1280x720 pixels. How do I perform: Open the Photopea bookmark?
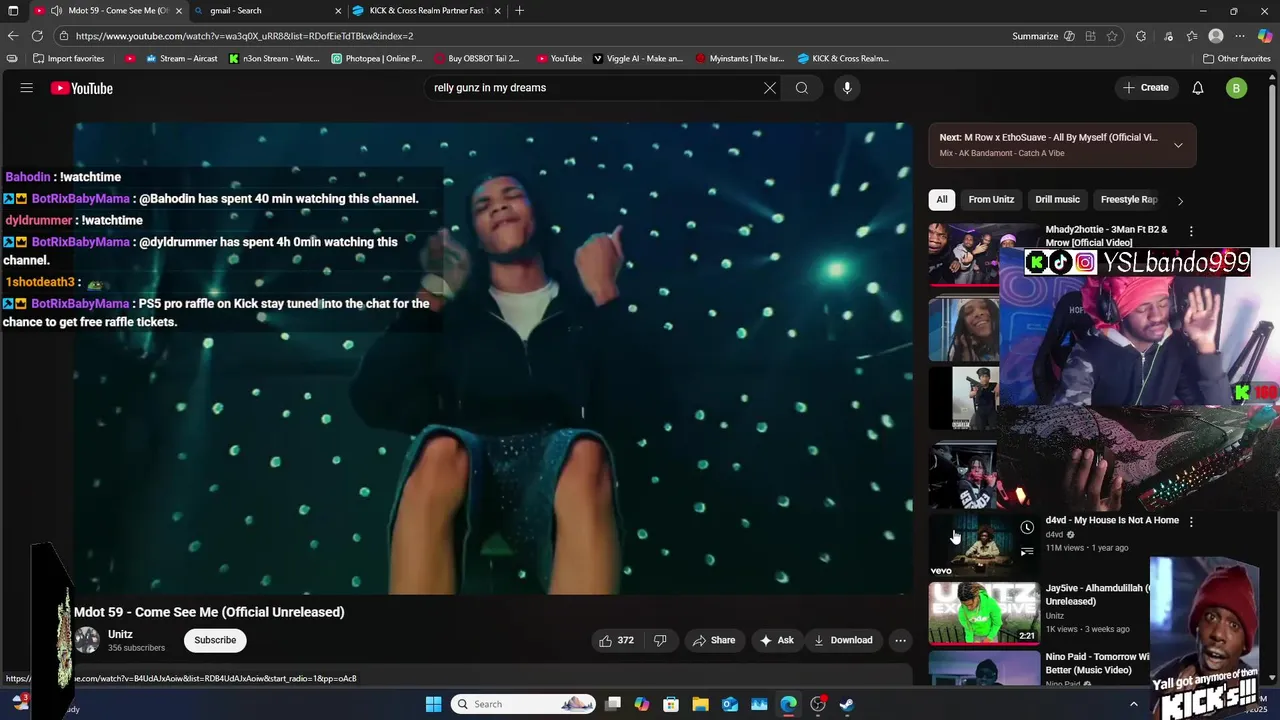pos(376,58)
